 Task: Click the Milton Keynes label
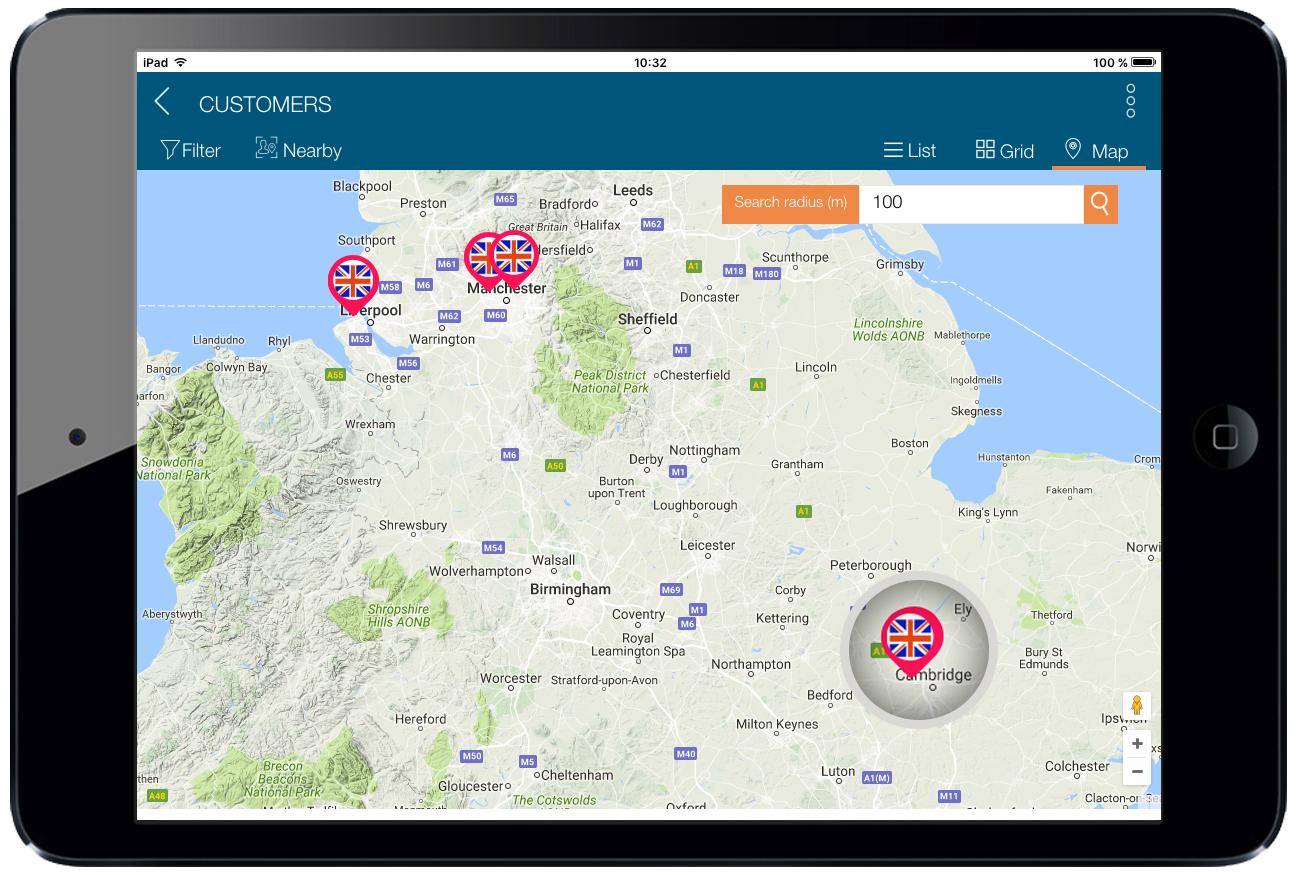(x=777, y=724)
